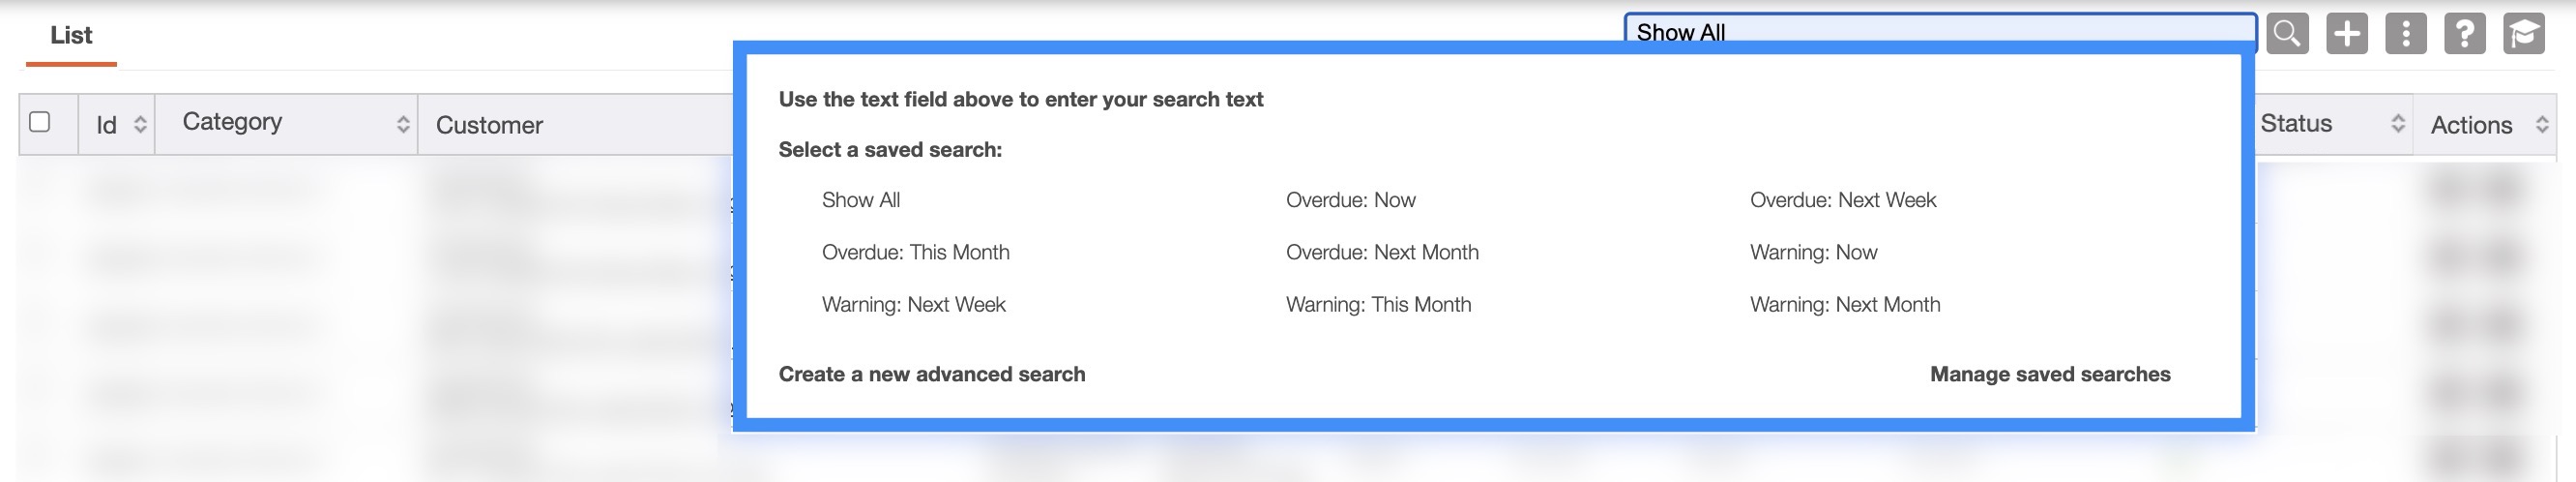Select Warning: Next Month saved search

coord(1844,304)
